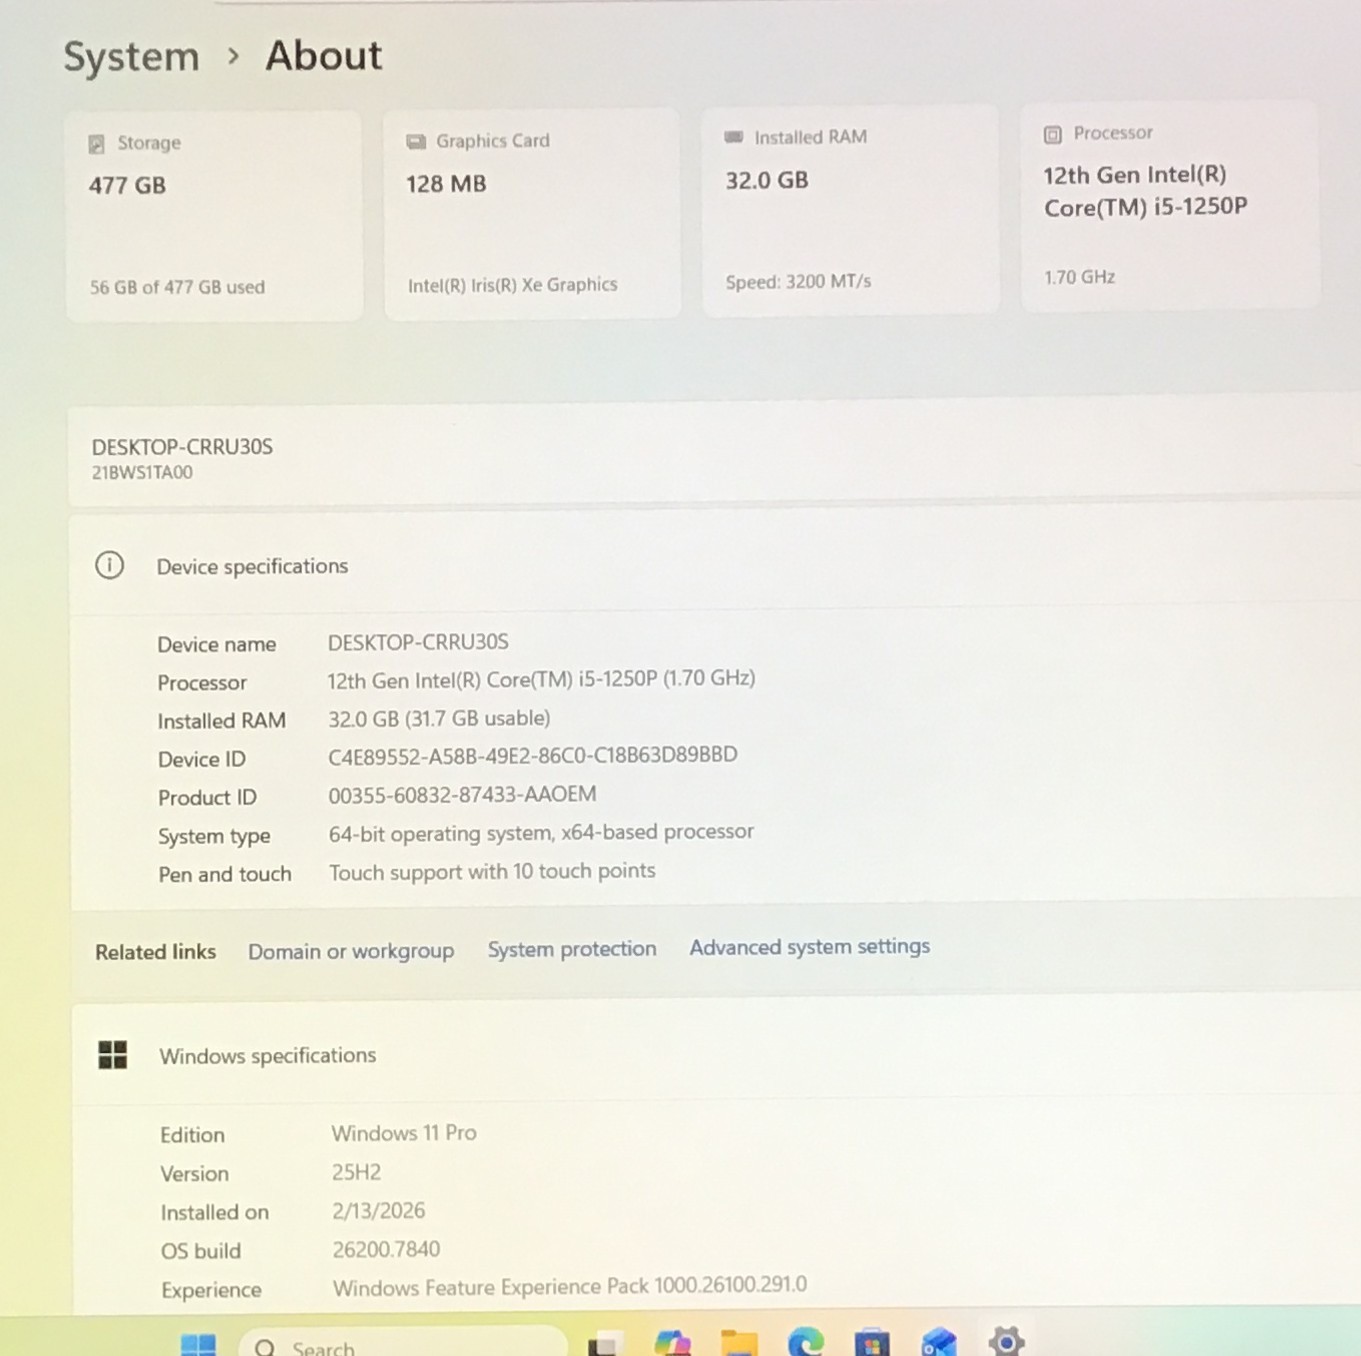
Task: Open Advanced system settings
Action: click(810, 946)
